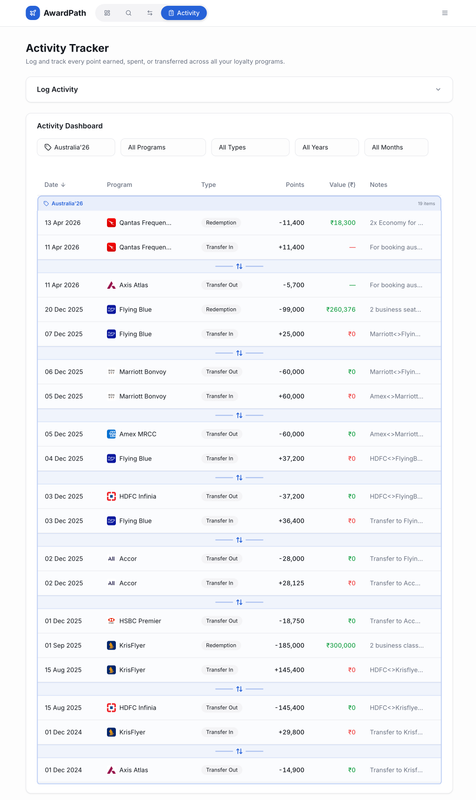The image size is (476, 800).
Task: Click the '2 business class...' note
Action: (x=397, y=645)
